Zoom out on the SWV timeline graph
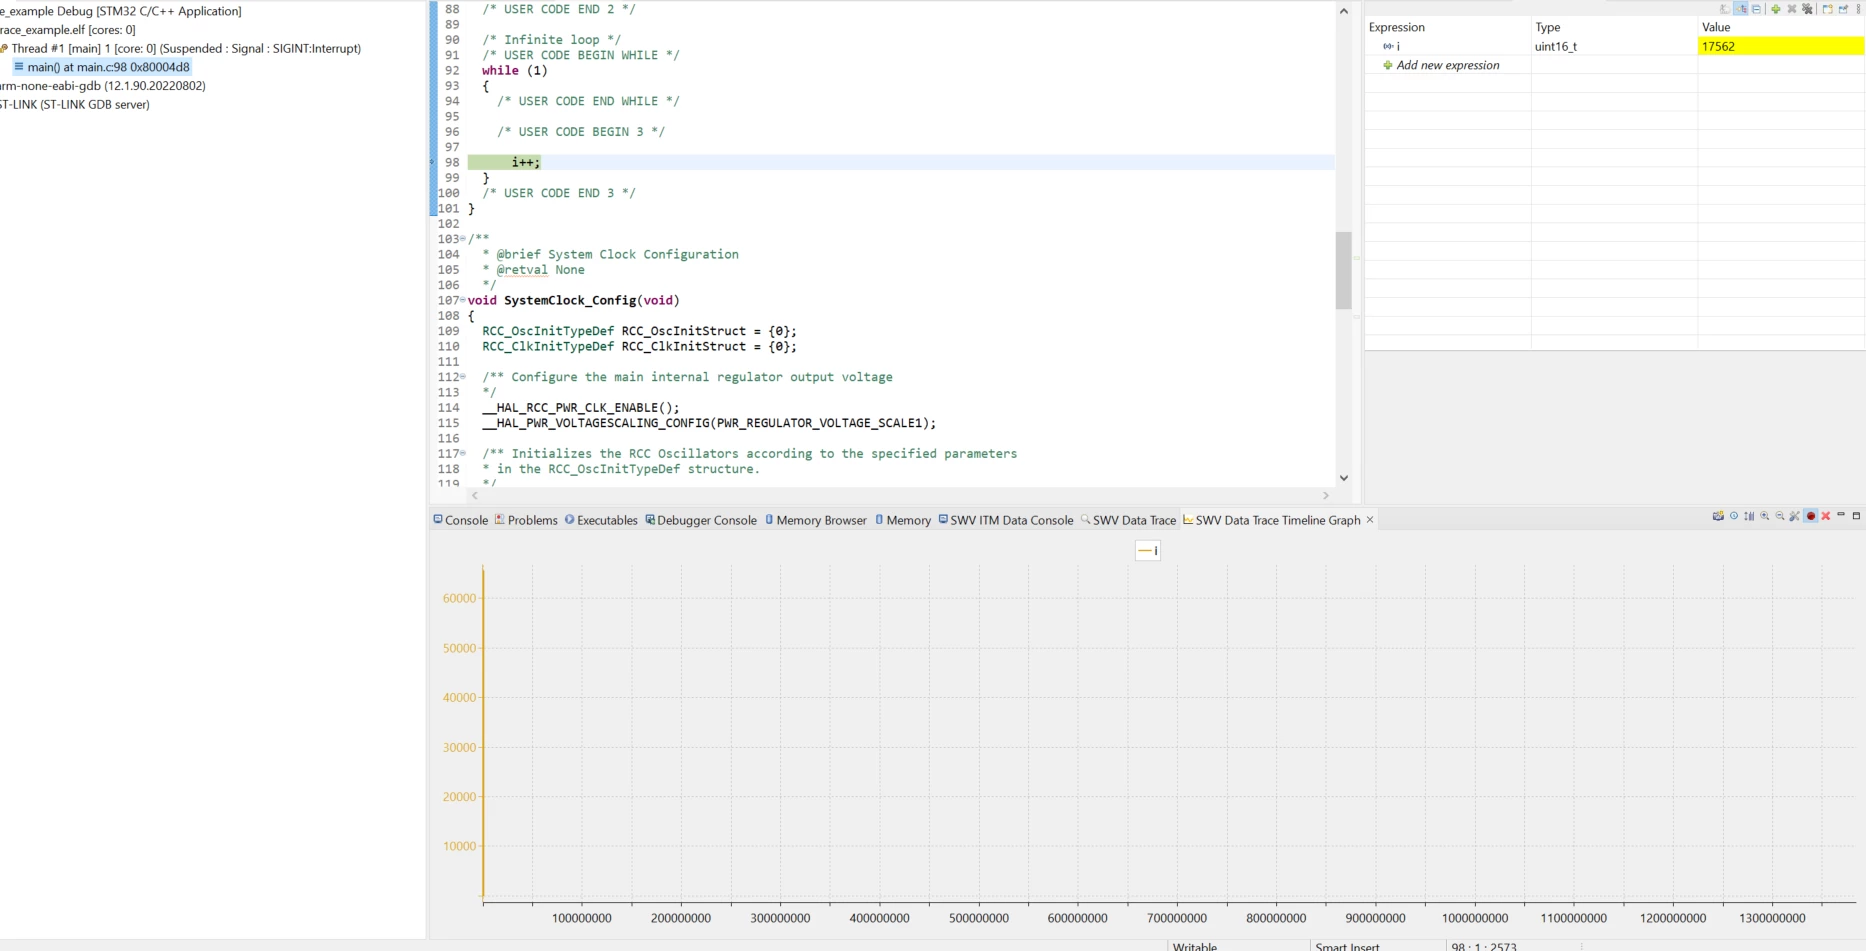The width and height of the screenshot is (1866, 951). point(1780,516)
